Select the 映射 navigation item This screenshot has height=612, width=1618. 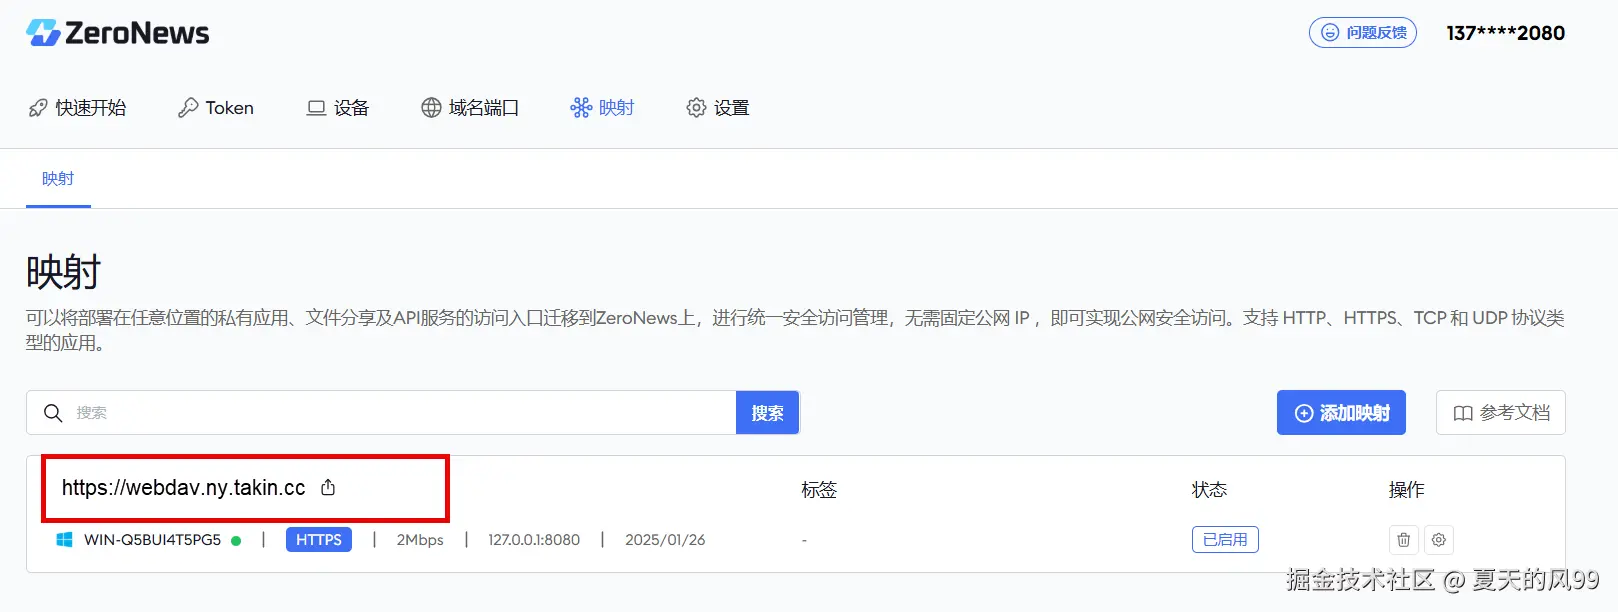coord(603,108)
